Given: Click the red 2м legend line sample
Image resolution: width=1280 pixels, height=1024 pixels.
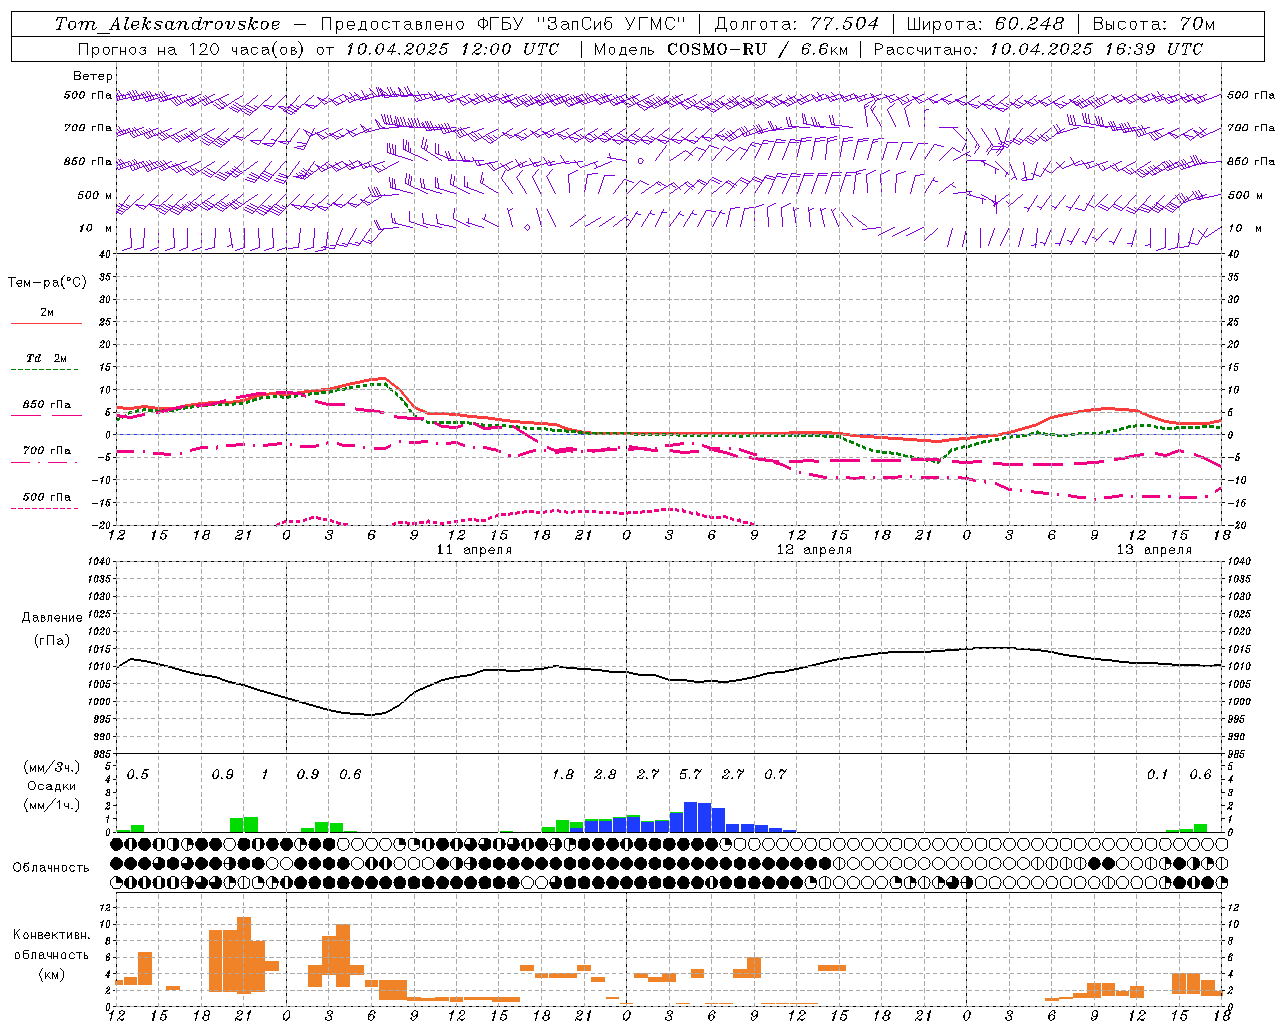Looking at the screenshot, I should 46,323.
